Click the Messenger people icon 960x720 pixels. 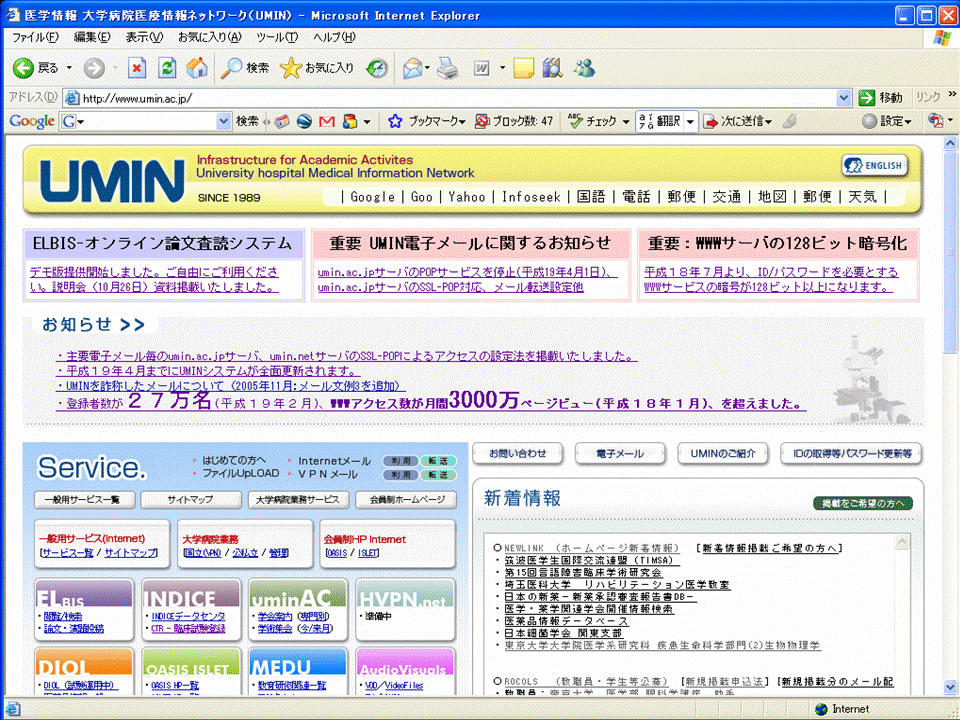[584, 68]
